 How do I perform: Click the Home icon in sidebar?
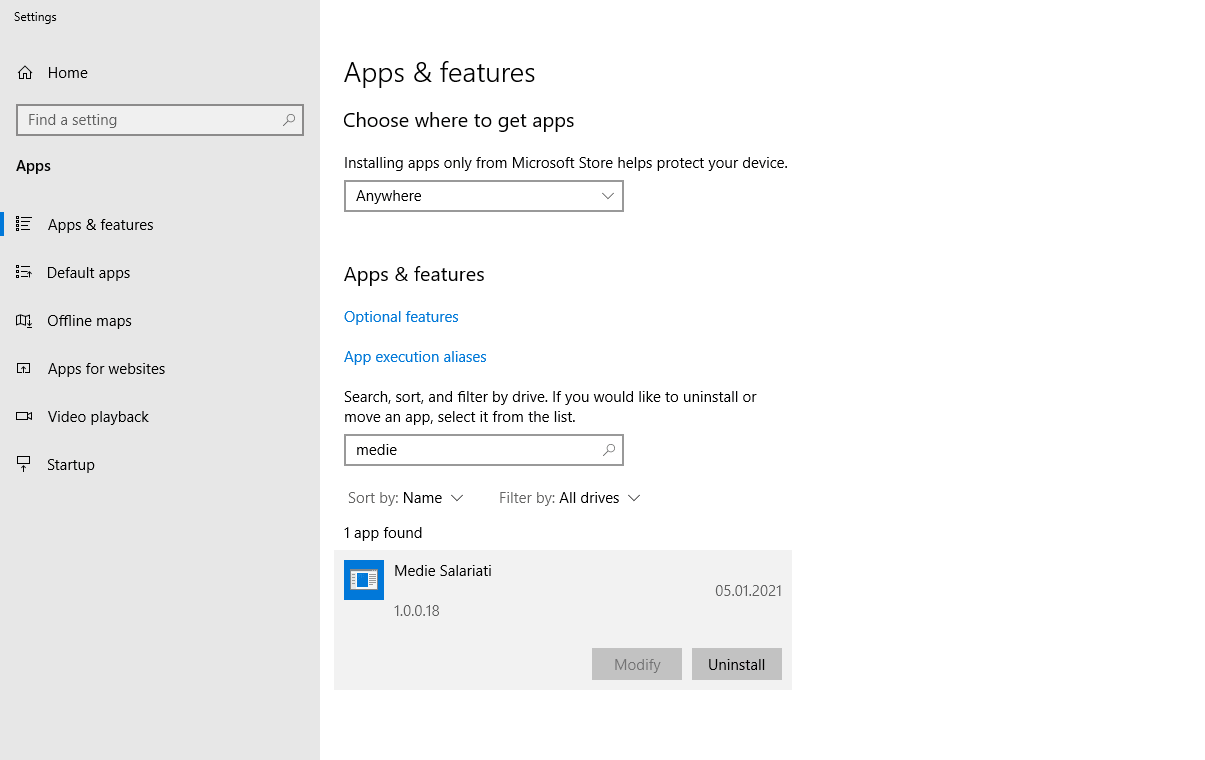click(25, 72)
